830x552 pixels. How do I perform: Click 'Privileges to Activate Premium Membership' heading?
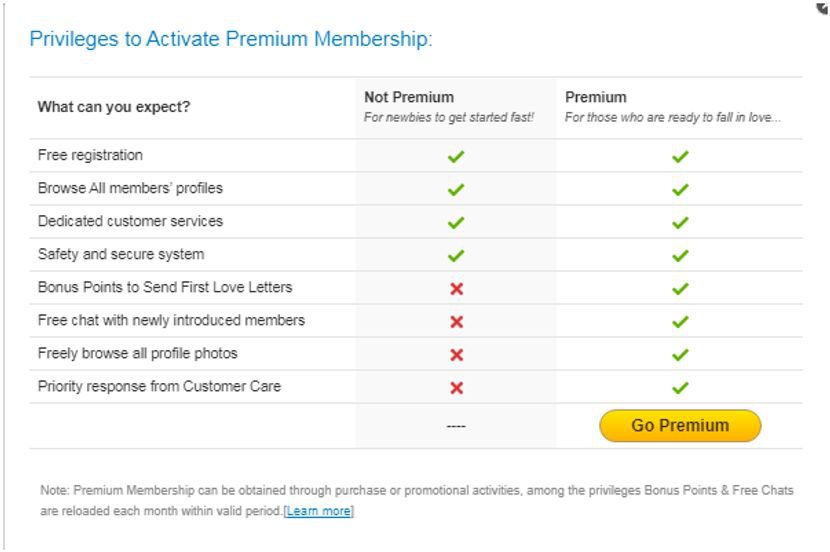(x=230, y=40)
